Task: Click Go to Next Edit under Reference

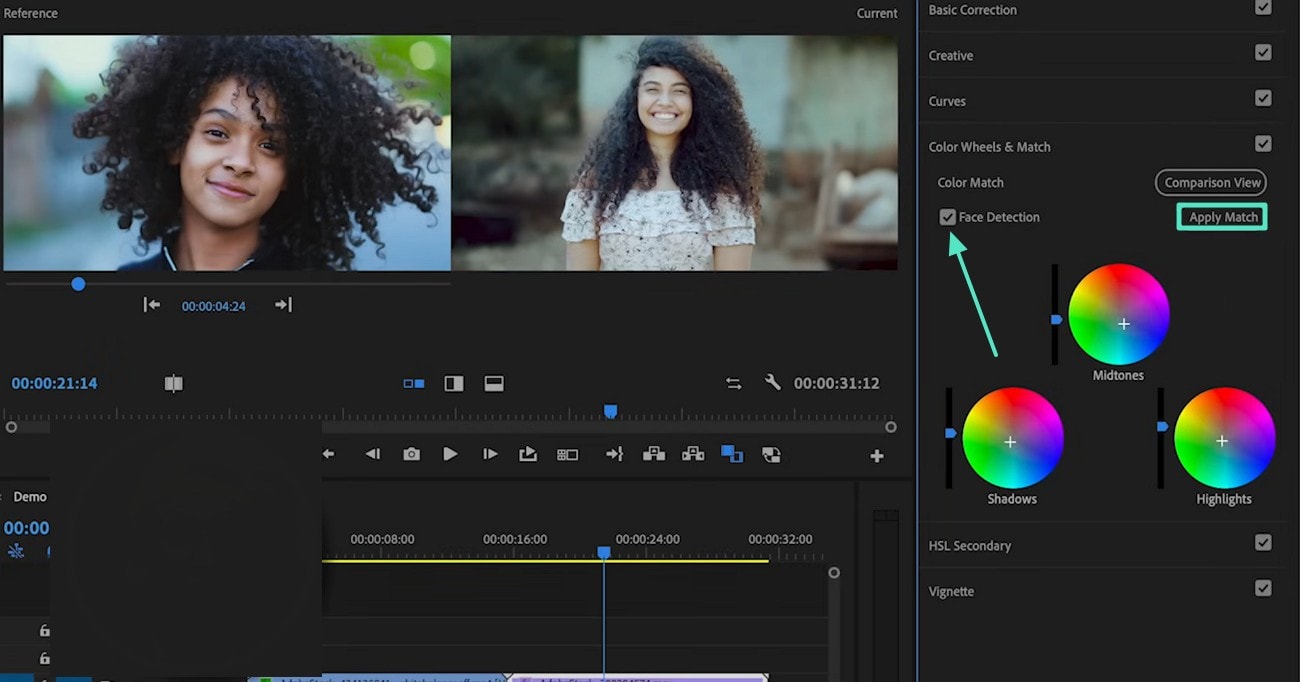Action: [283, 305]
